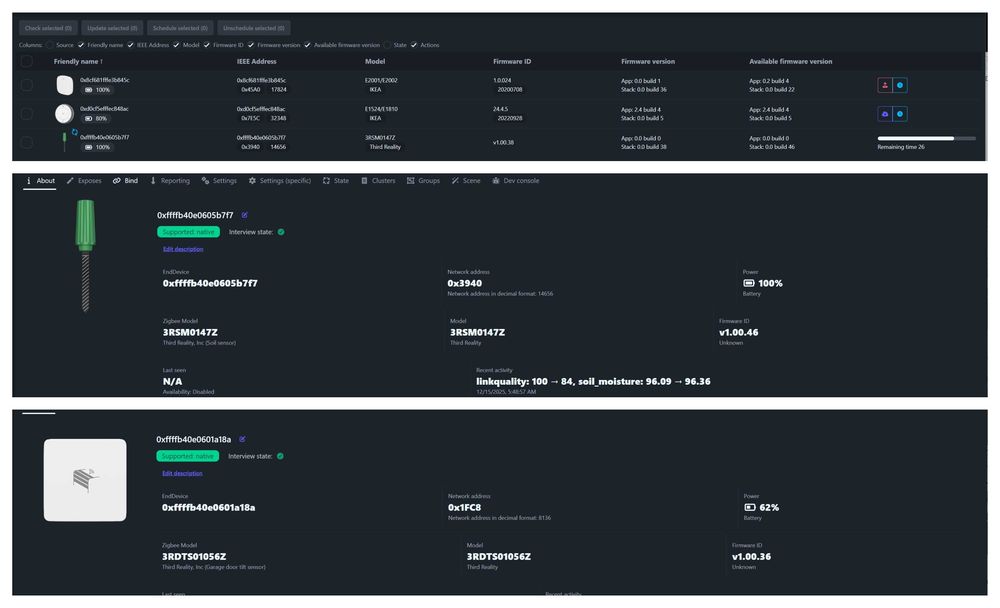Viewport: 1000px width, 608px height.
Task: Sort by Available firmware version column header
Action: pos(791,62)
